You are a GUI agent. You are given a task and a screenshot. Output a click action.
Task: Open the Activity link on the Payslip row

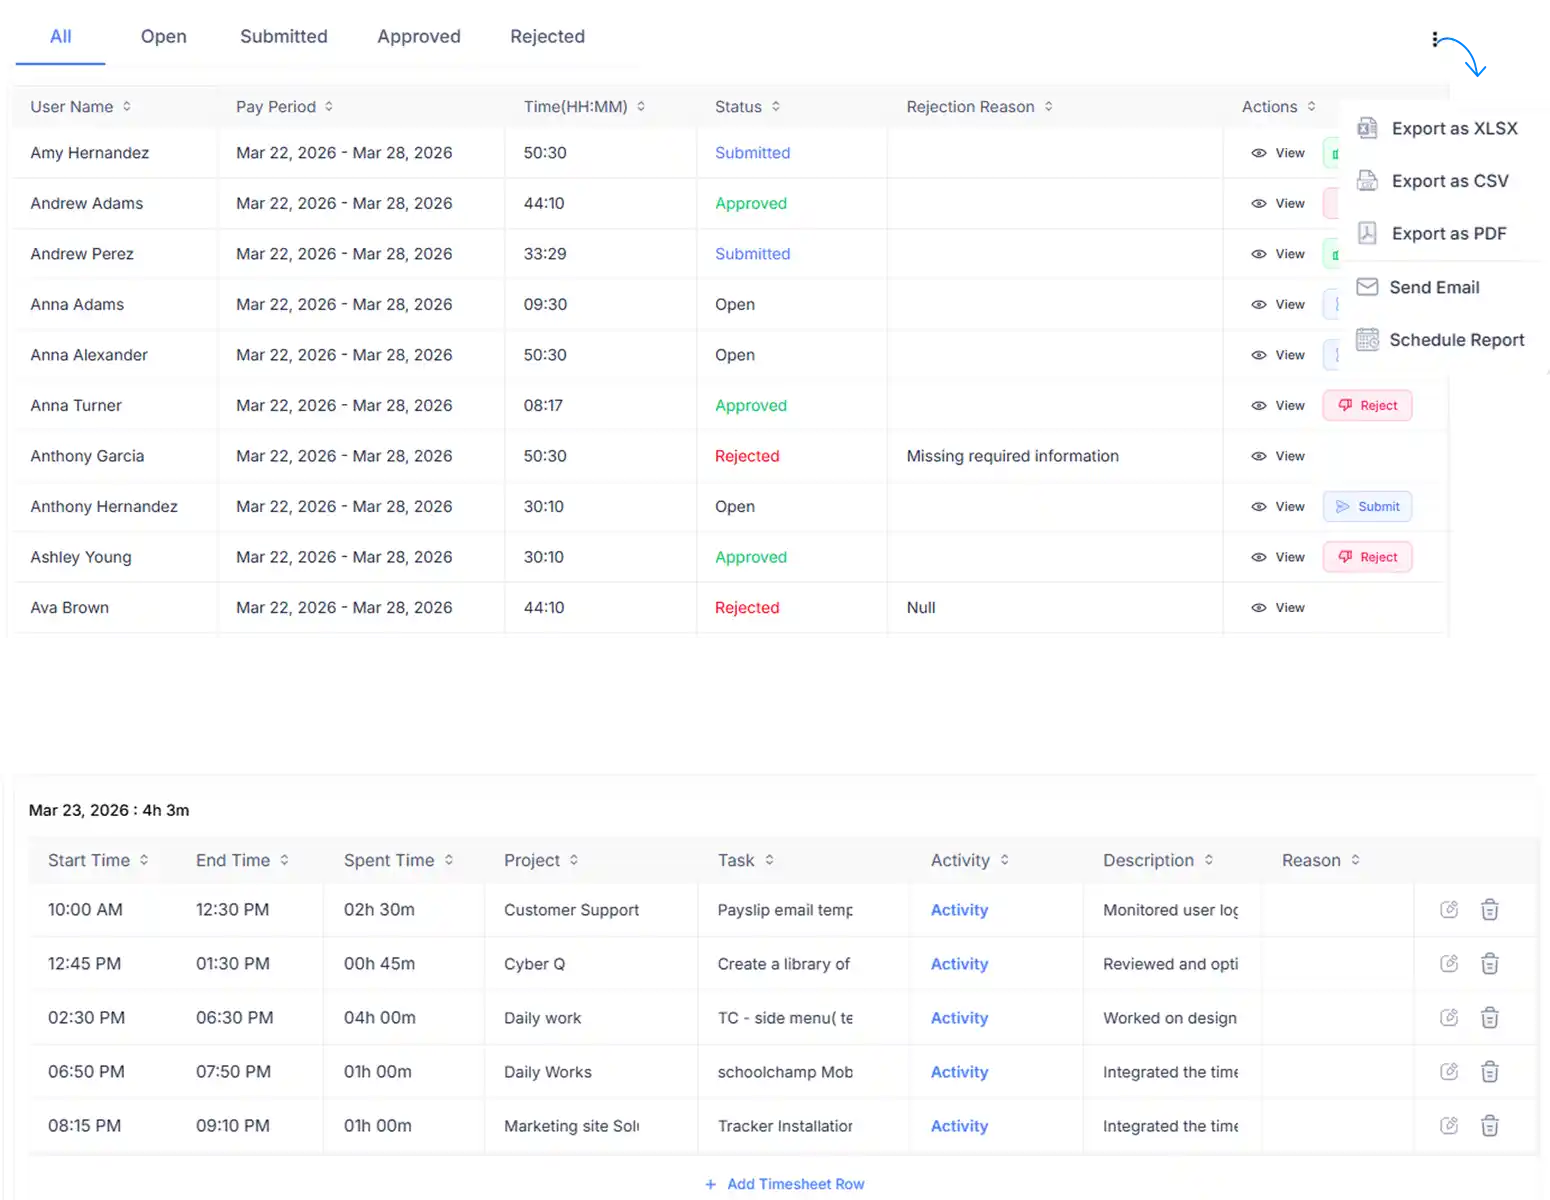pos(958,910)
